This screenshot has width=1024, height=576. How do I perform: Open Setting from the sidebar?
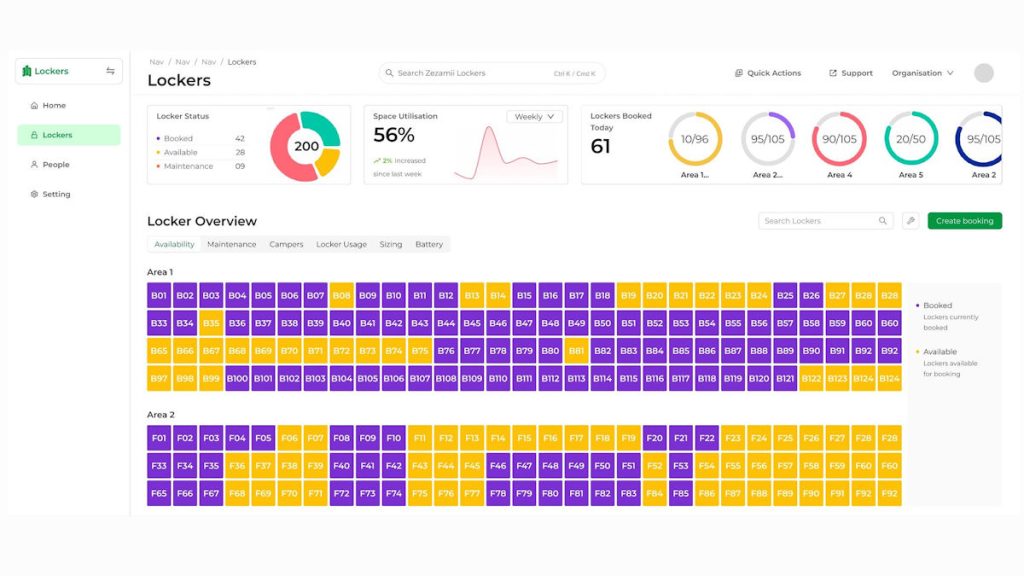tap(56, 195)
